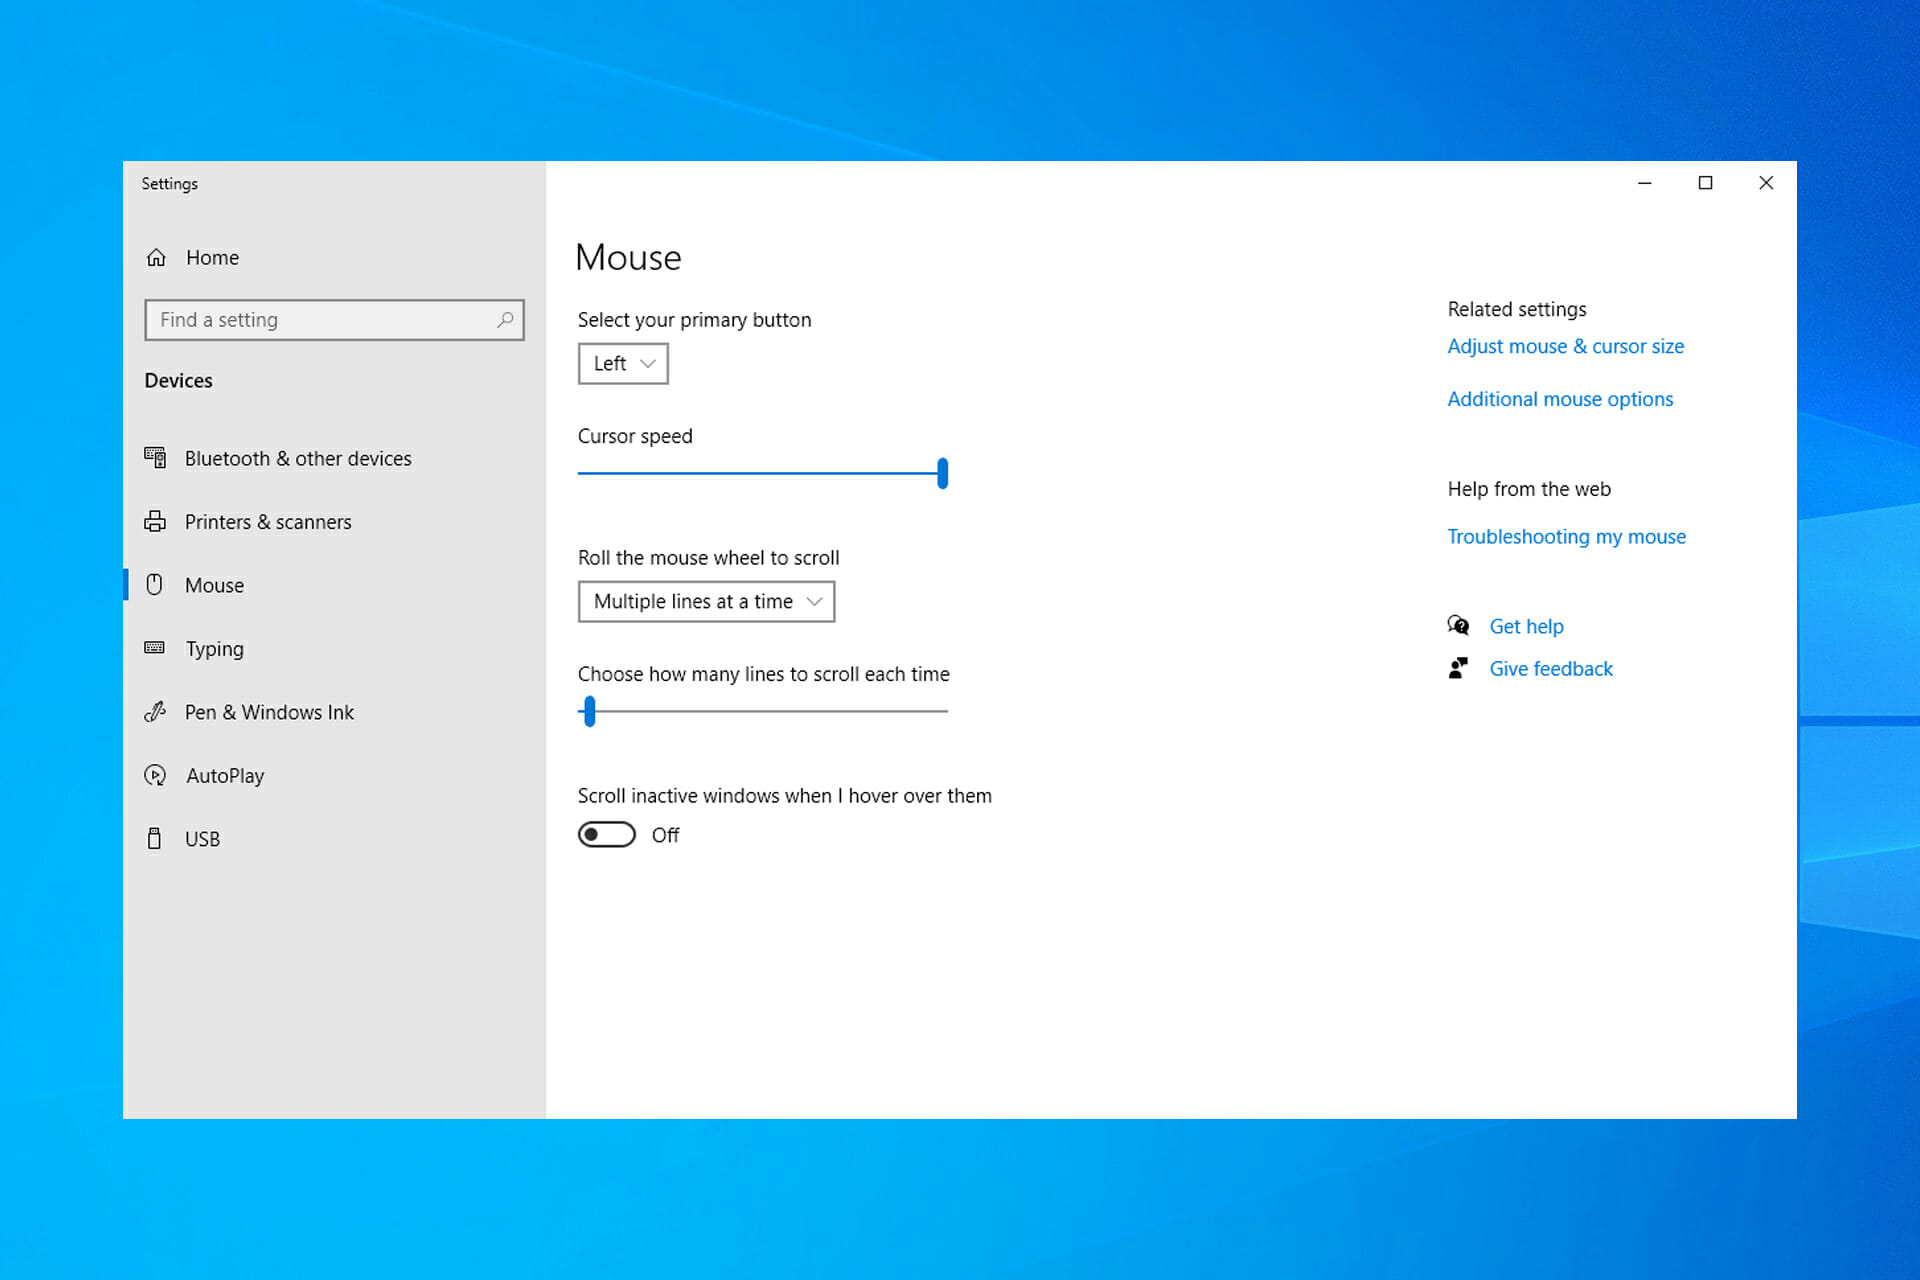Click the Cursor speed slider handle
The image size is (1920, 1280).
pos(942,473)
